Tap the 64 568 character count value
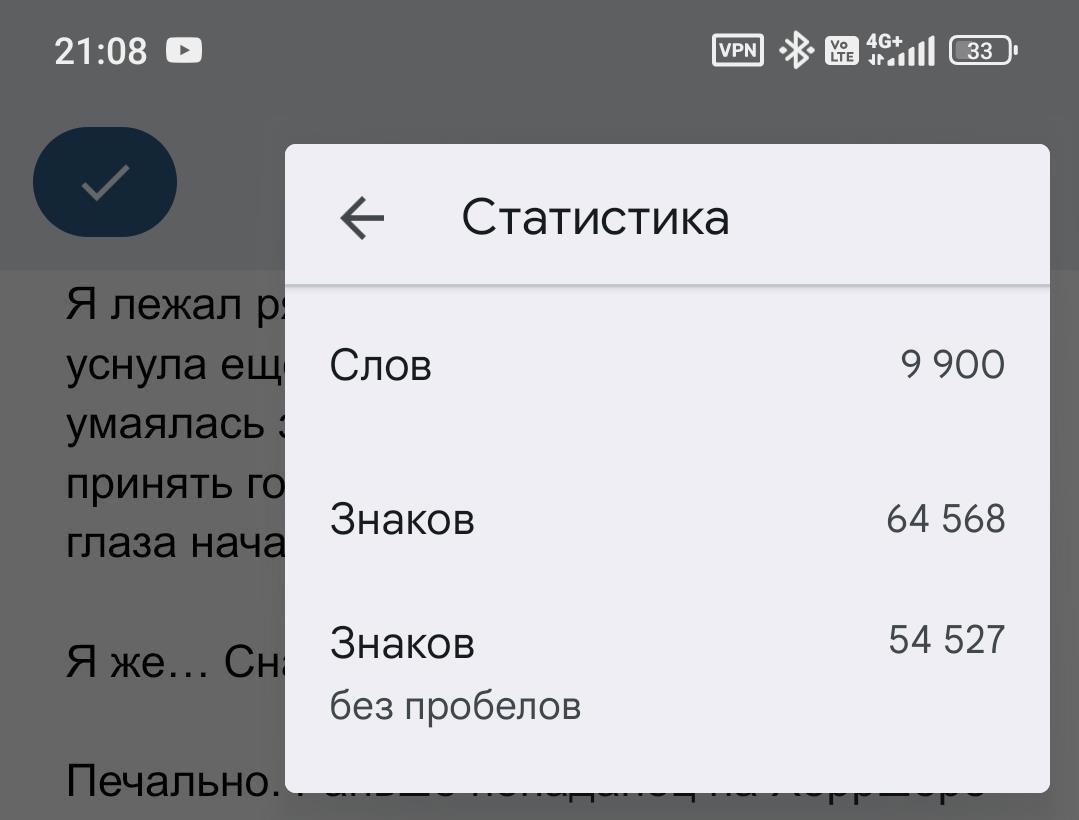The height and width of the screenshot is (820, 1079). click(x=945, y=519)
